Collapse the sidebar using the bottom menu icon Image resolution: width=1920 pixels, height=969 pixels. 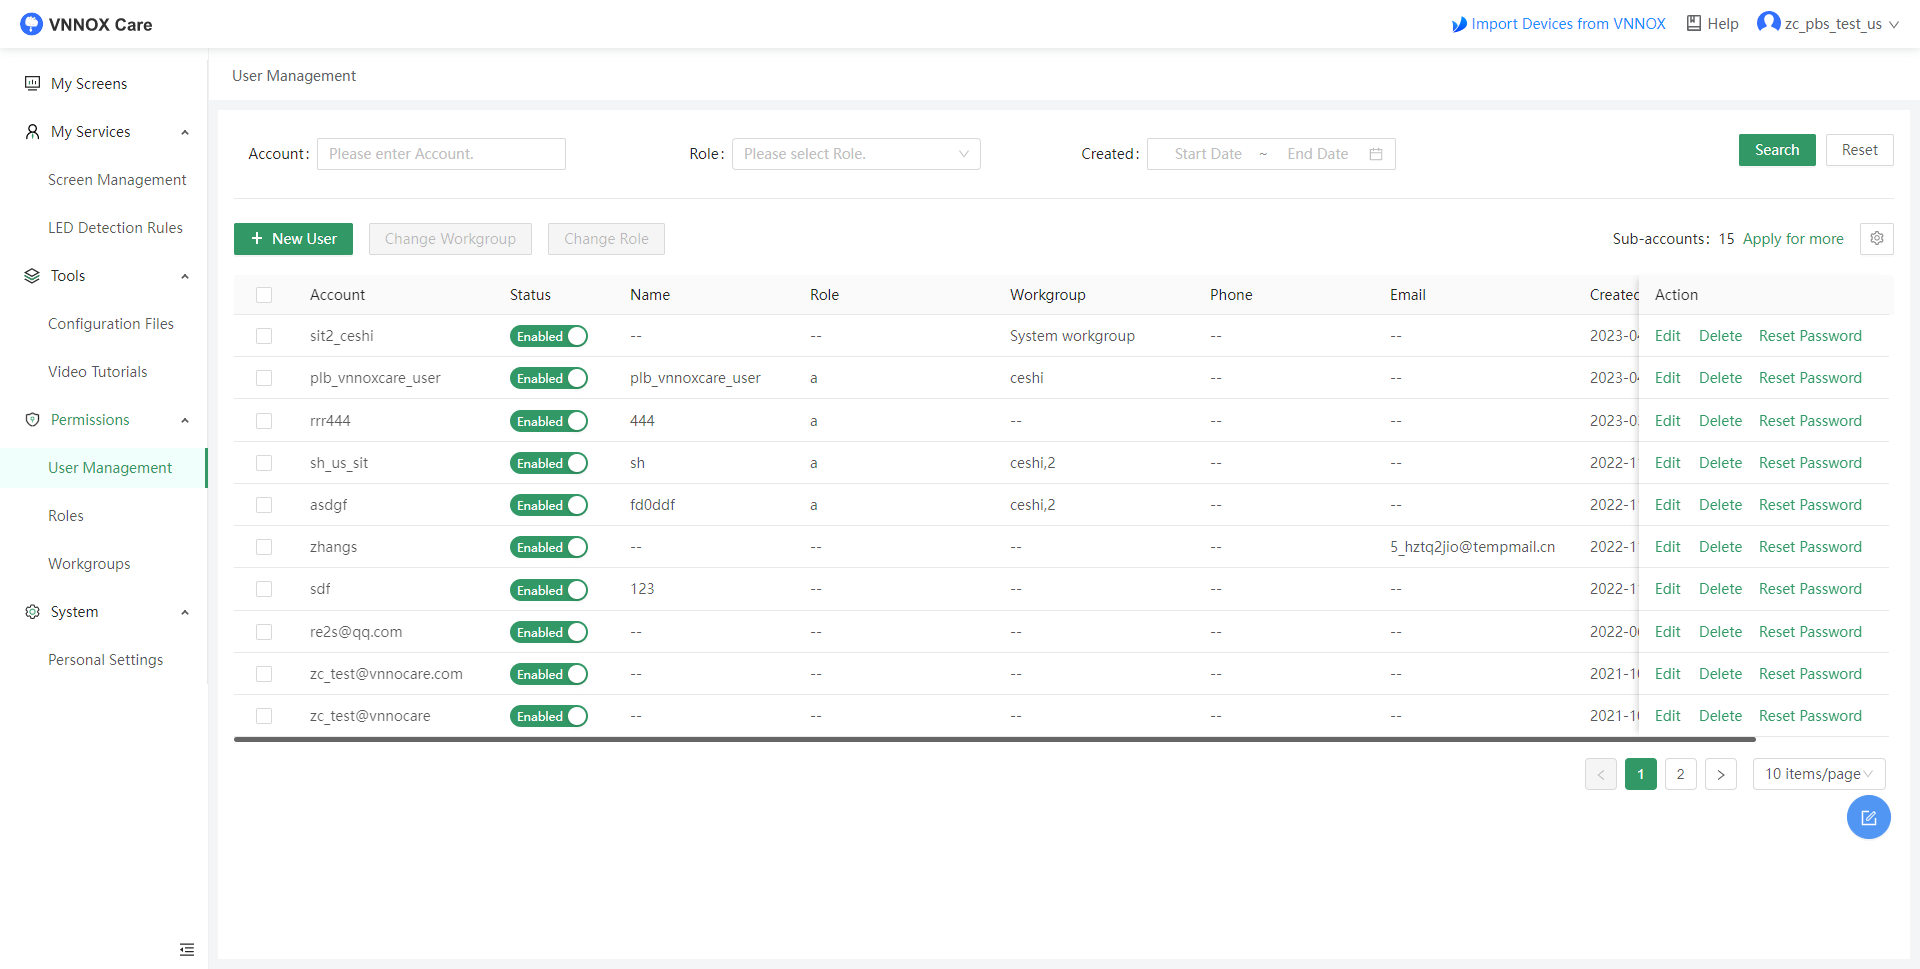point(187,949)
